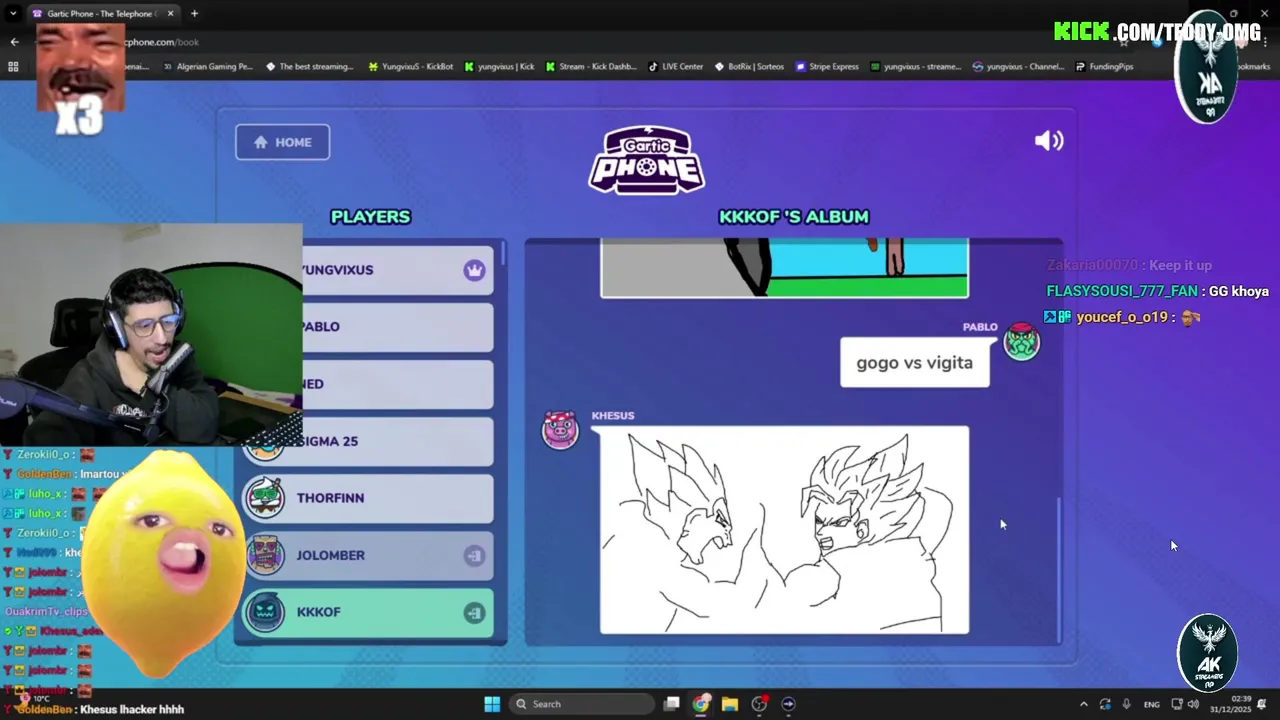
Task: Switch the ENG input language indicator
Action: pos(1152,704)
